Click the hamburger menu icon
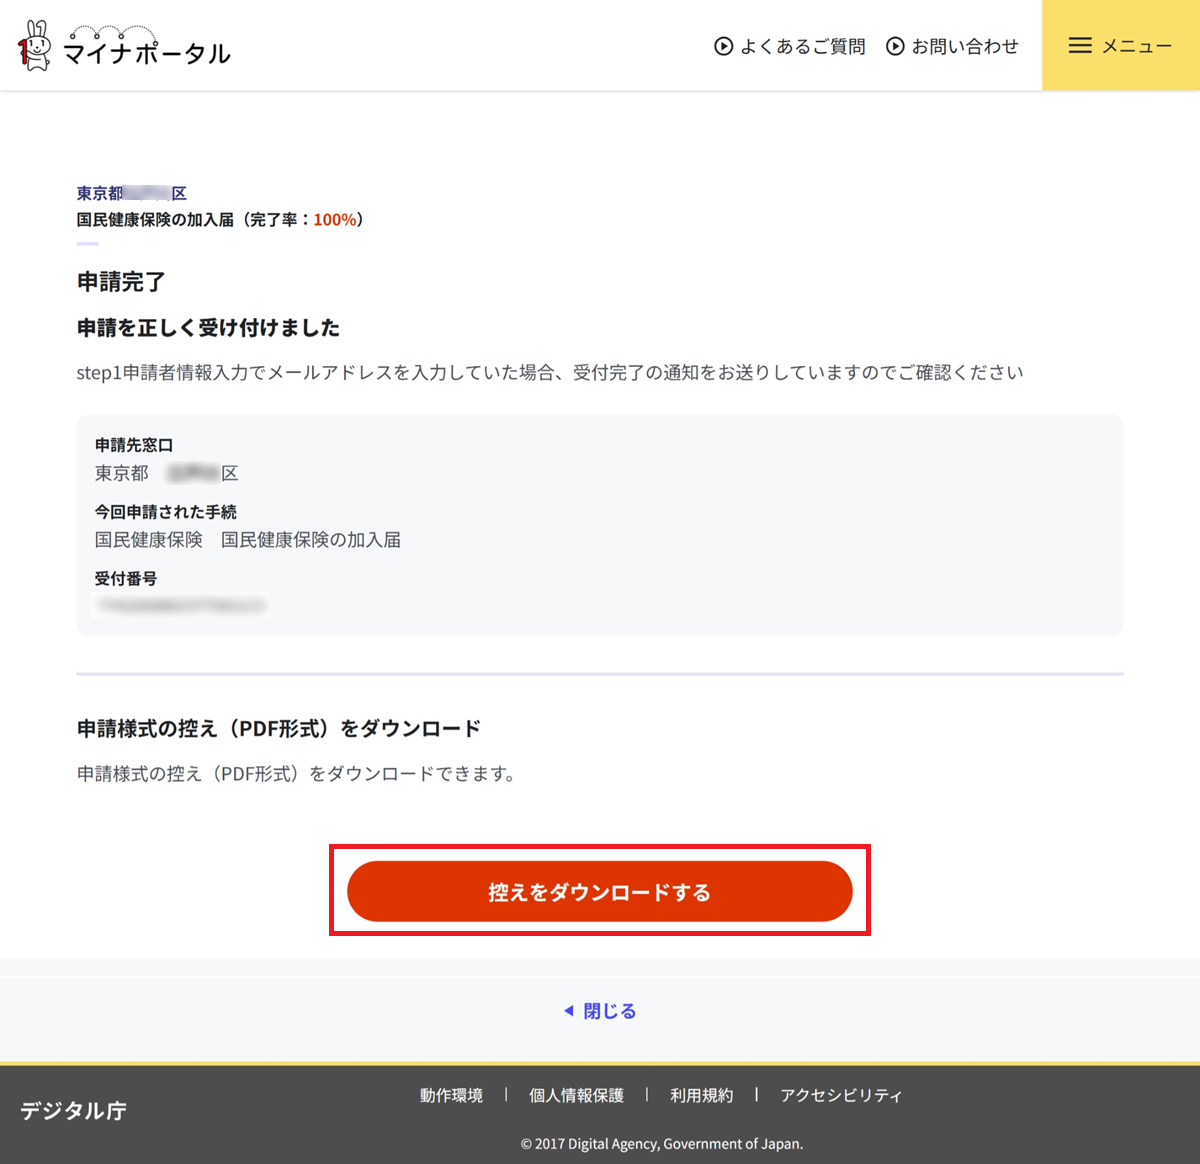This screenshot has height=1164, width=1200. tap(1080, 46)
